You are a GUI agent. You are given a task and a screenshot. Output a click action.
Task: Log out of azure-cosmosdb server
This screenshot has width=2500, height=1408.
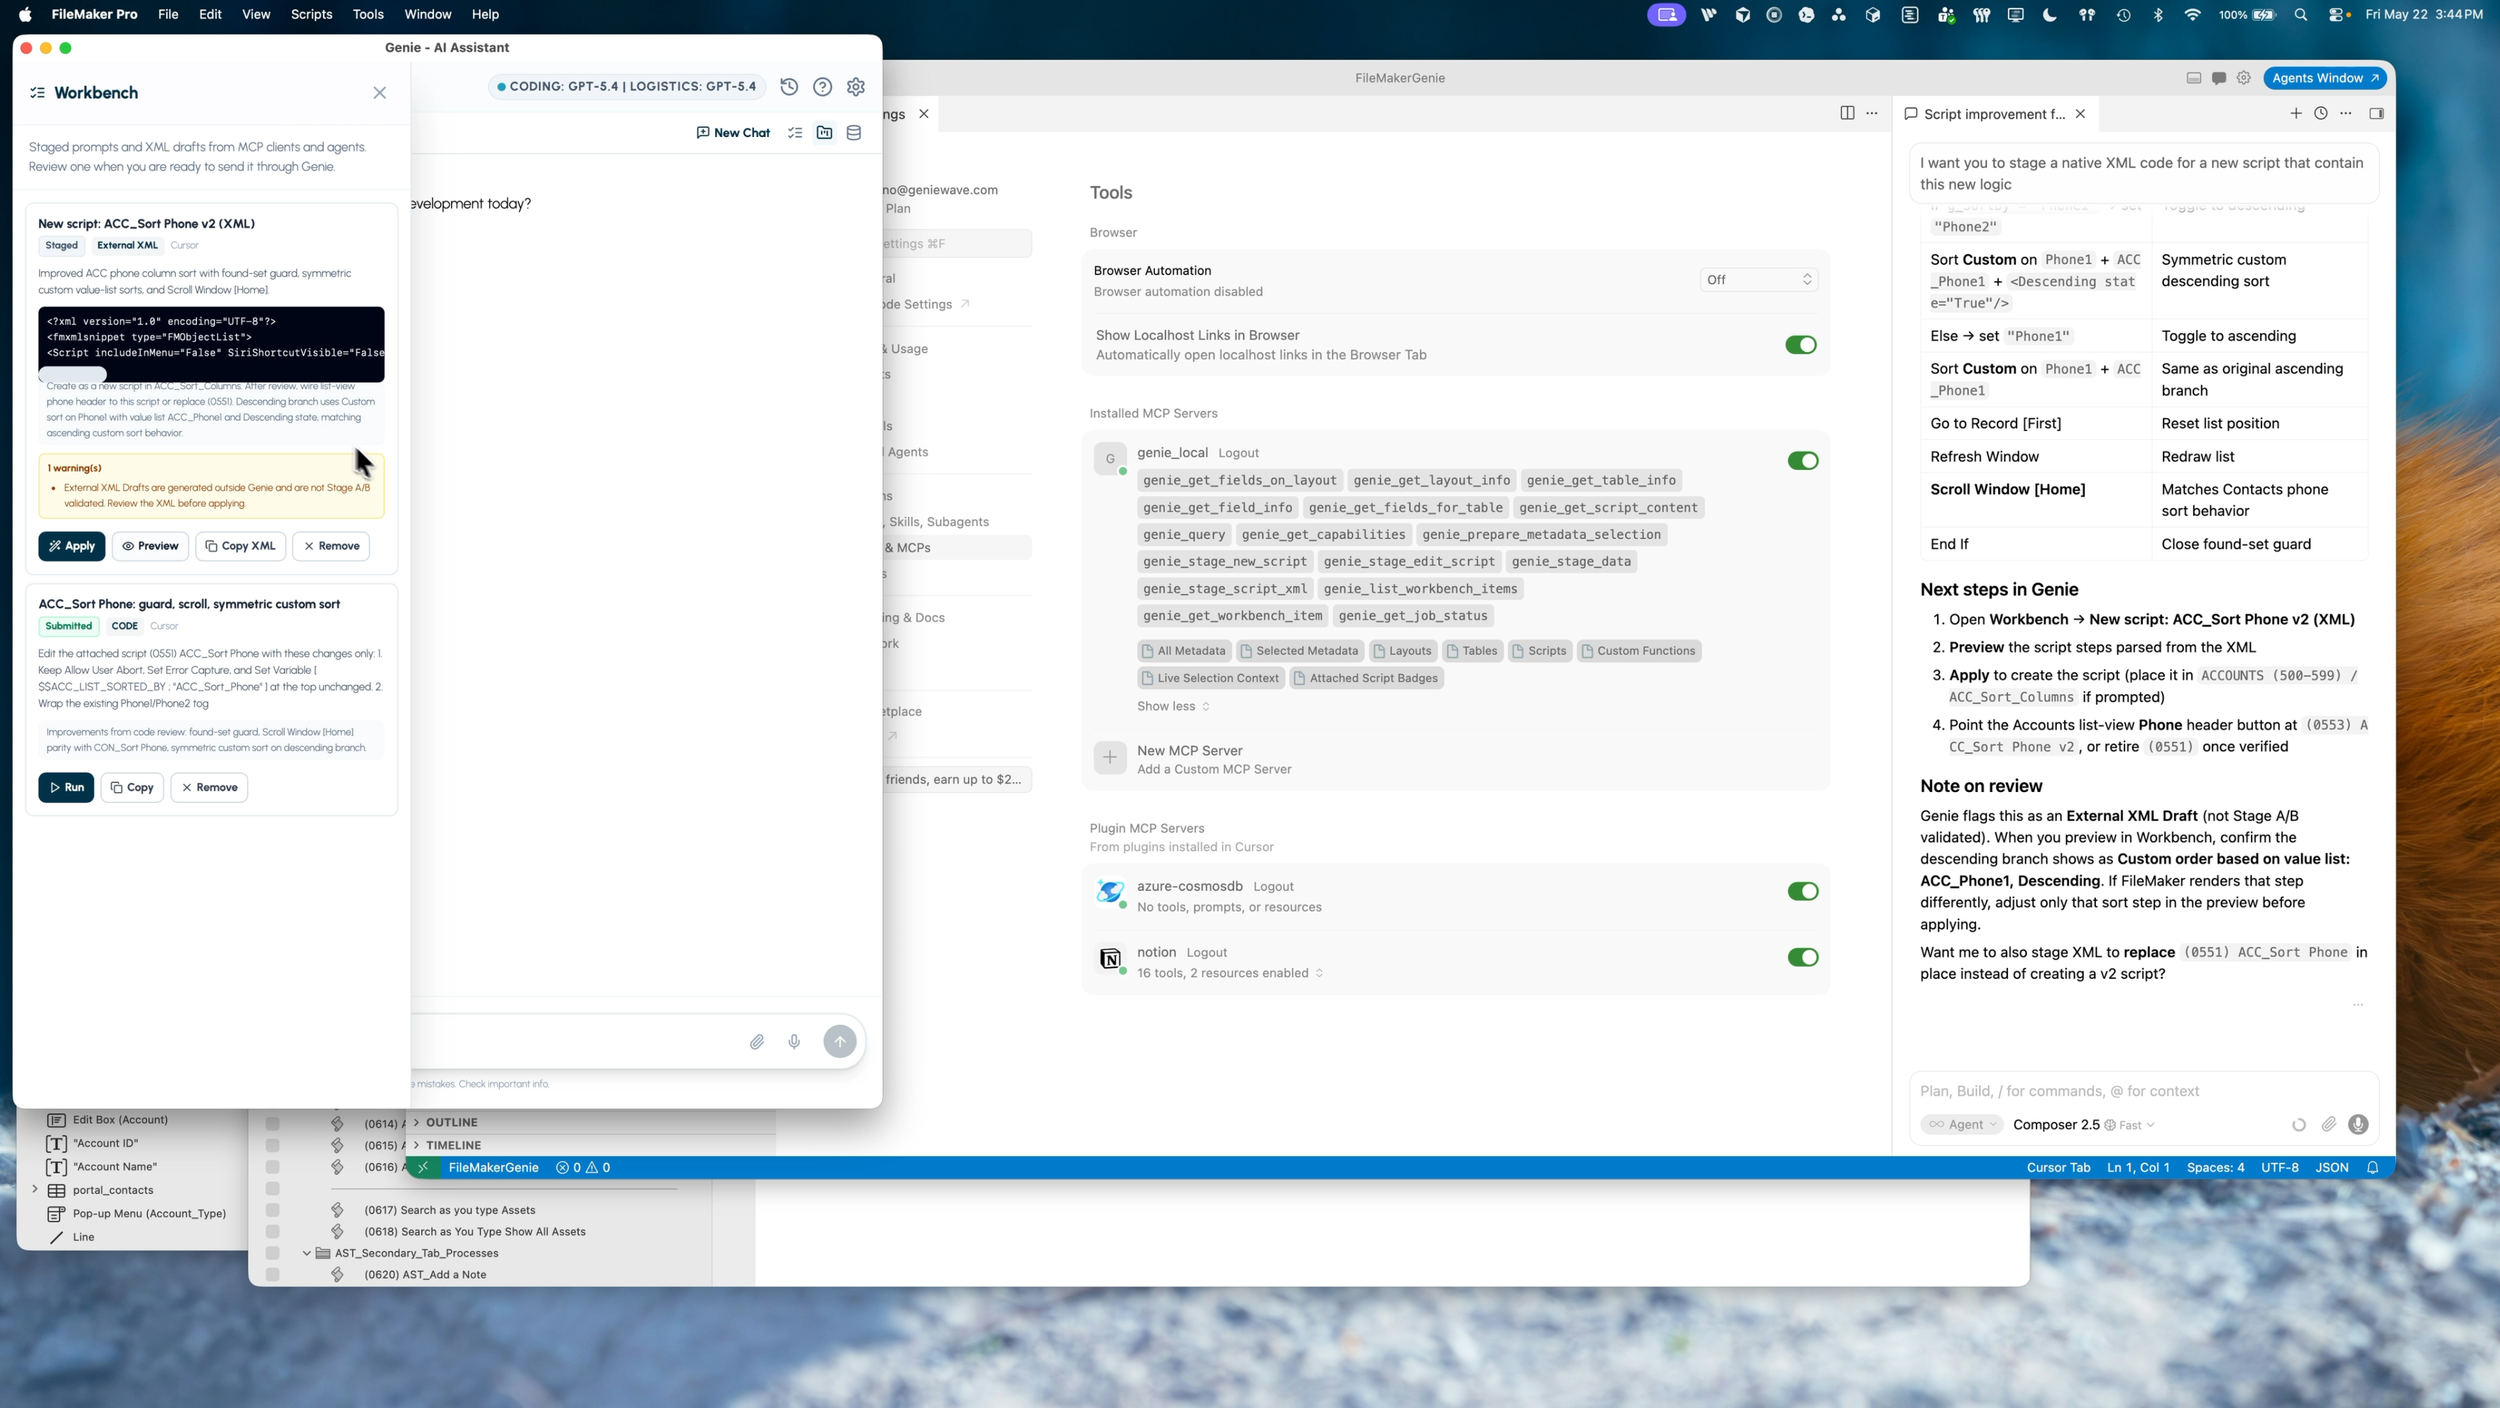pyautogui.click(x=1273, y=887)
